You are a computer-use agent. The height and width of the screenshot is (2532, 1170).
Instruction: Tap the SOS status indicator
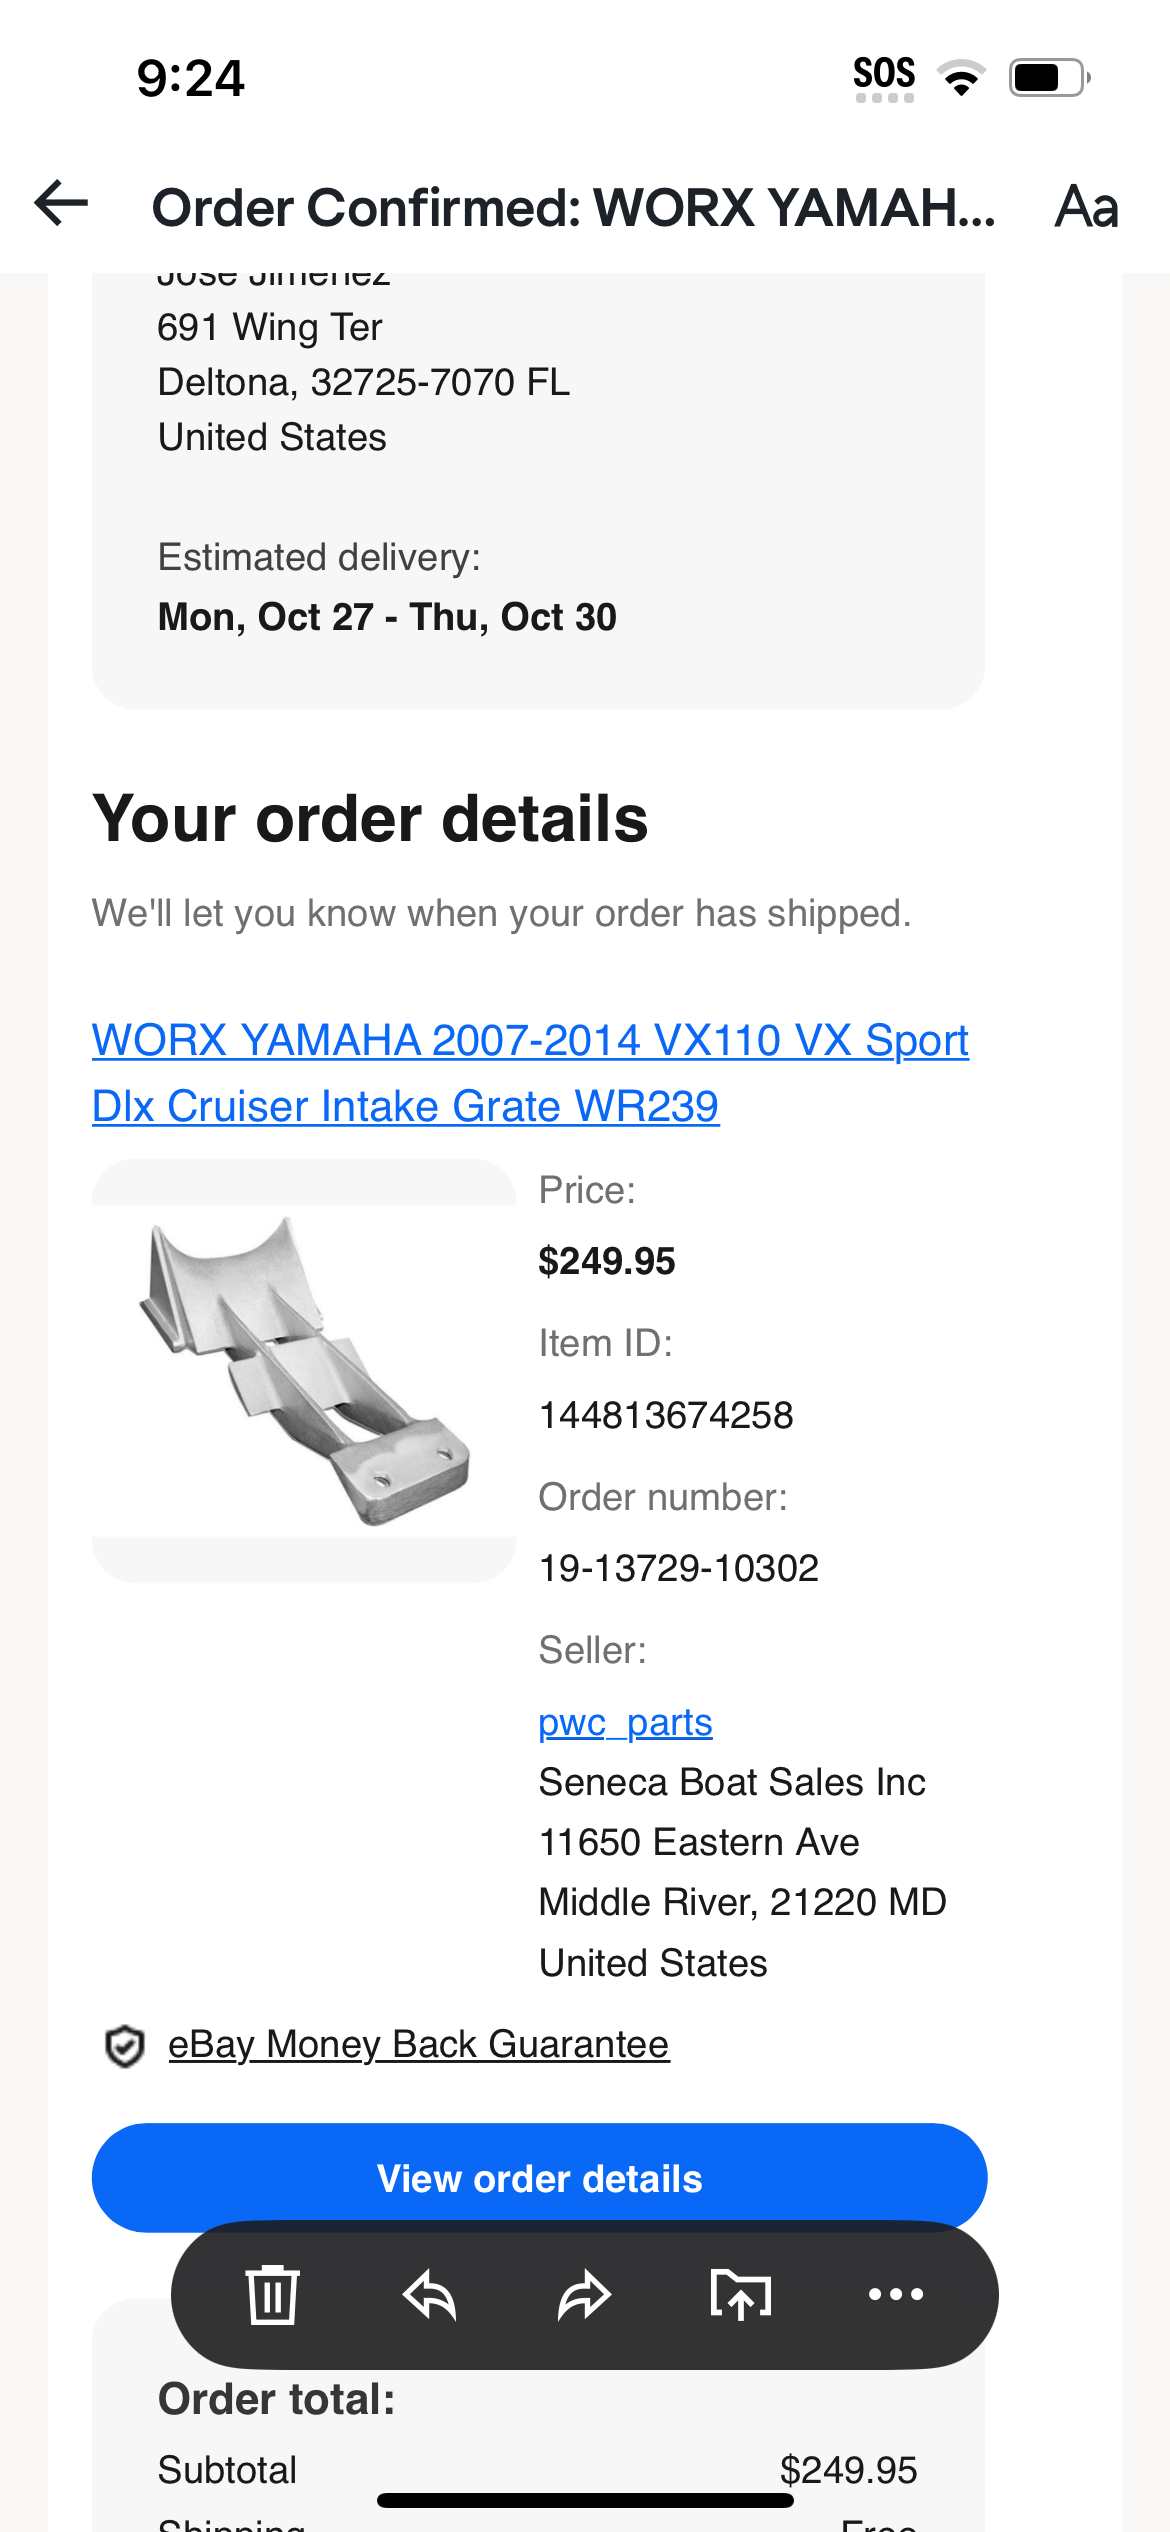[884, 76]
